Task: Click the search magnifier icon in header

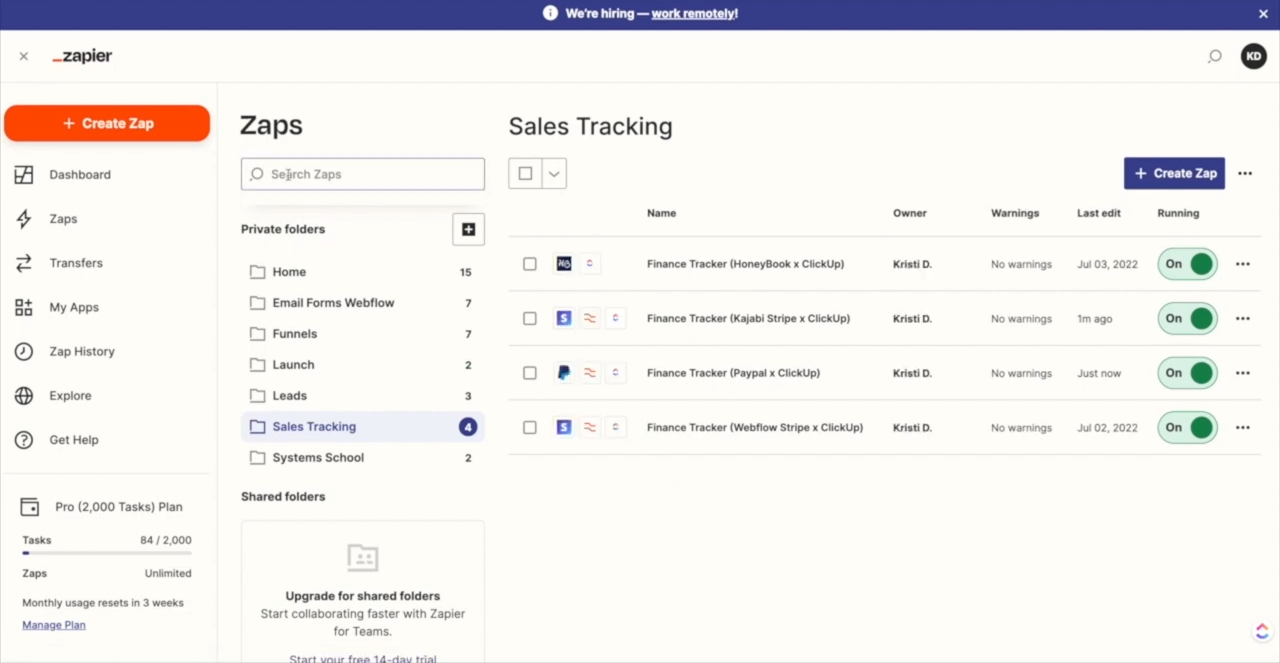Action: tap(1214, 57)
